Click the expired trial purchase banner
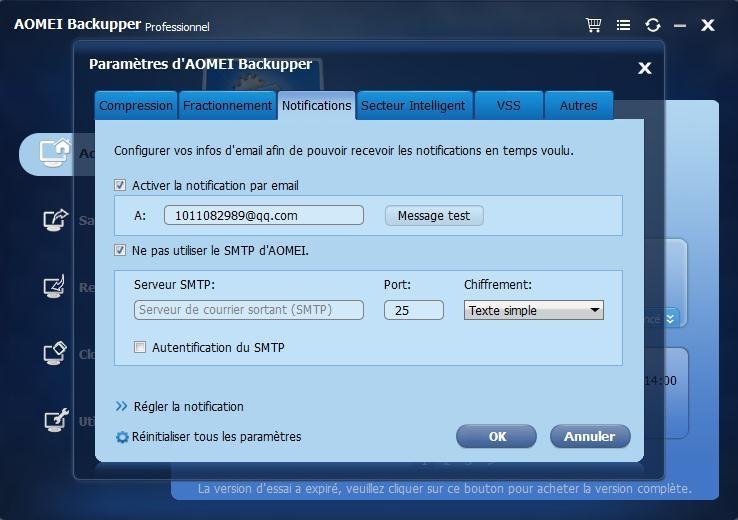Screen dimensions: 738x520 (x=445, y=488)
